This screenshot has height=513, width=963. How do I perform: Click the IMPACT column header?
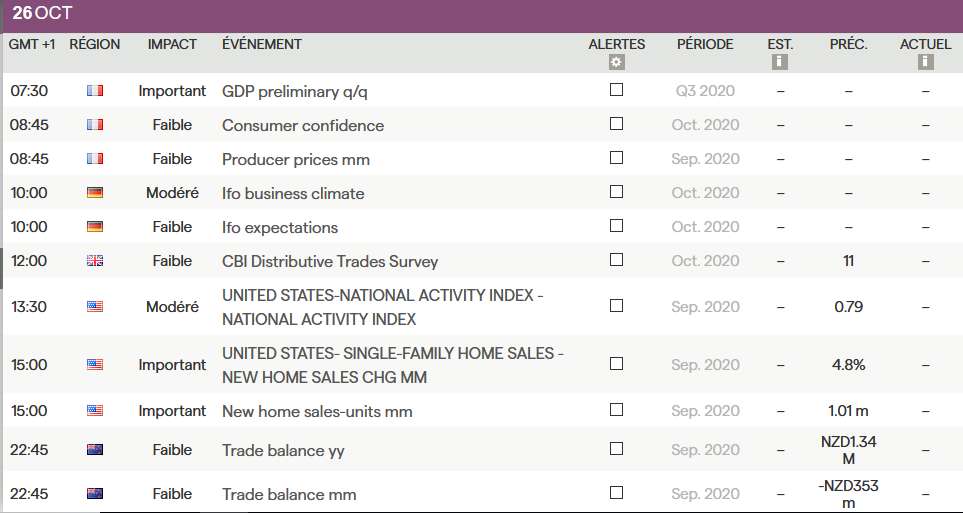(x=172, y=44)
